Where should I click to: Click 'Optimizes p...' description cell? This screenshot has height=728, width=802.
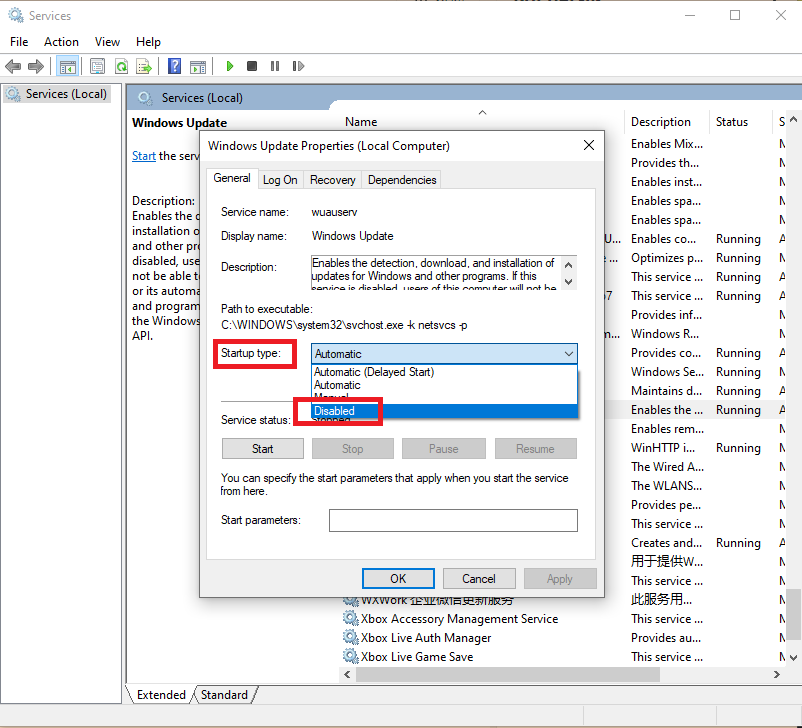pos(666,258)
